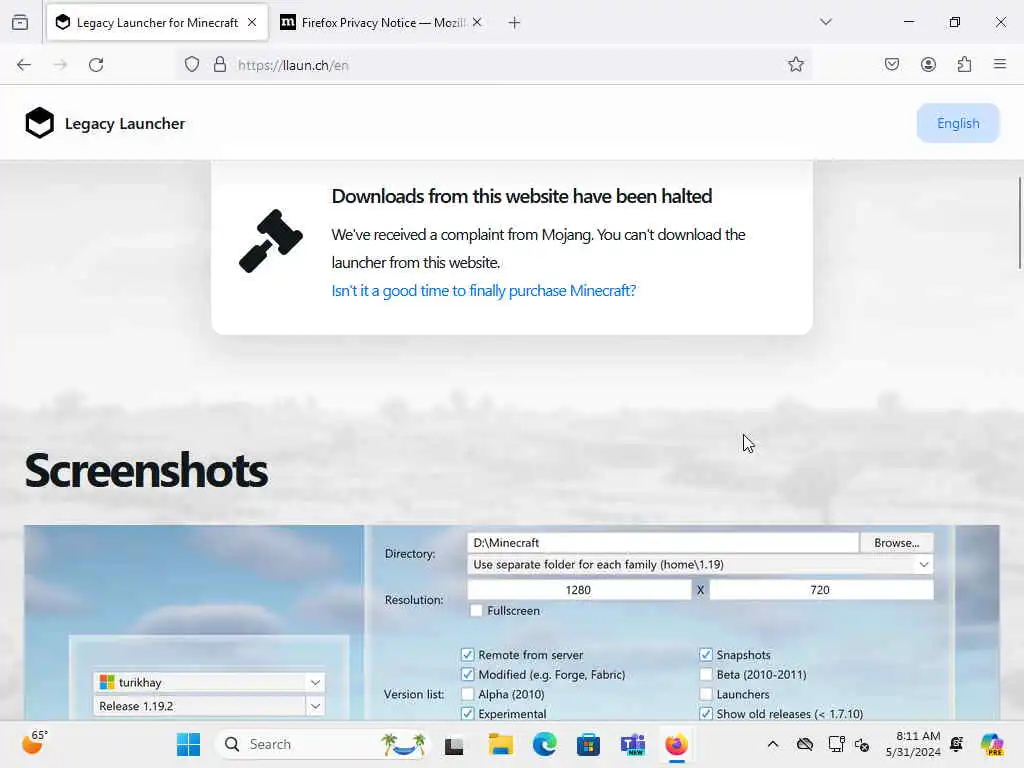
Task: Enable Launchers checkbox
Action: (x=706, y=694)
